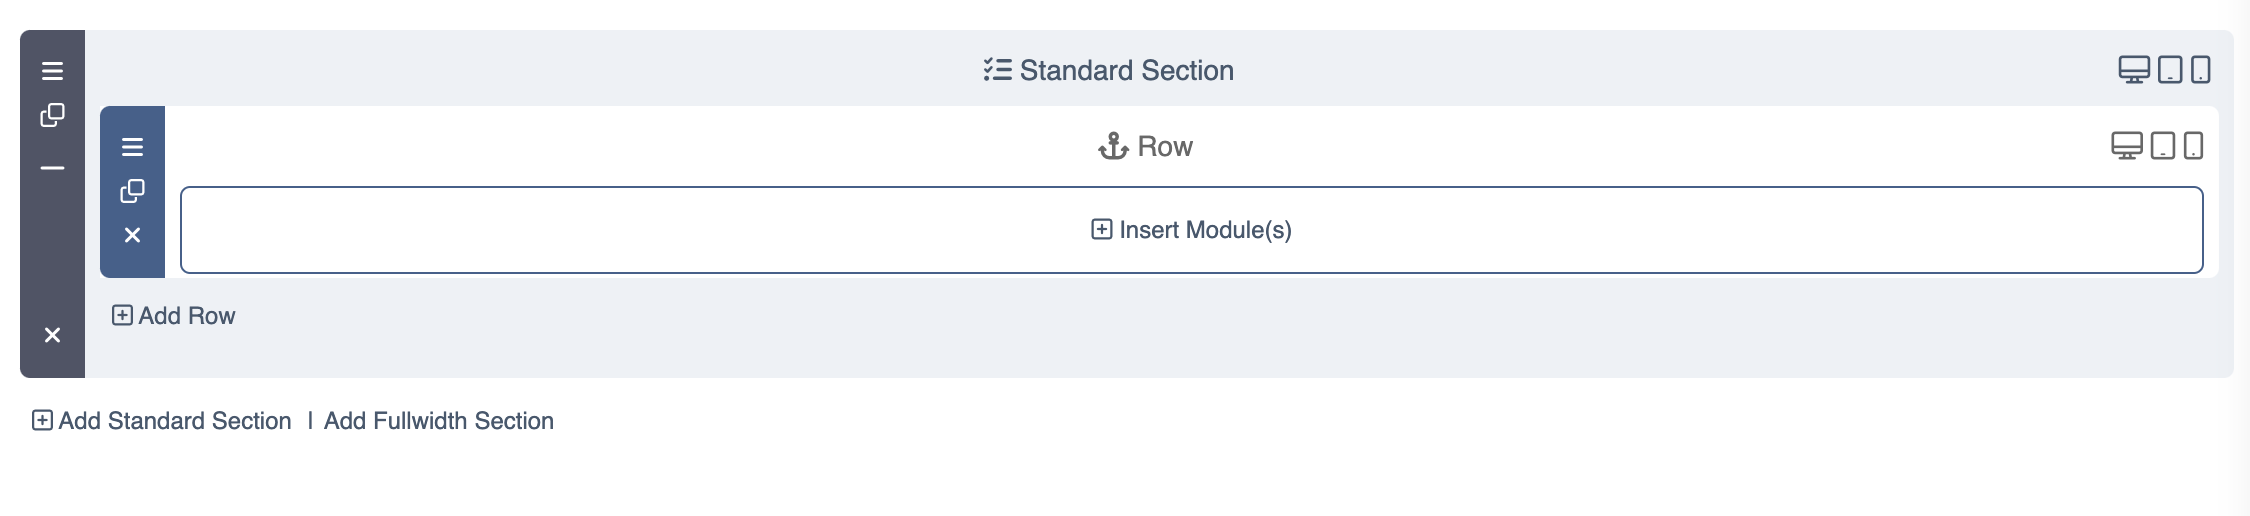Toggle phone visibility for Standard Section
This screenshot has height=516, width=2250.
2201,70
